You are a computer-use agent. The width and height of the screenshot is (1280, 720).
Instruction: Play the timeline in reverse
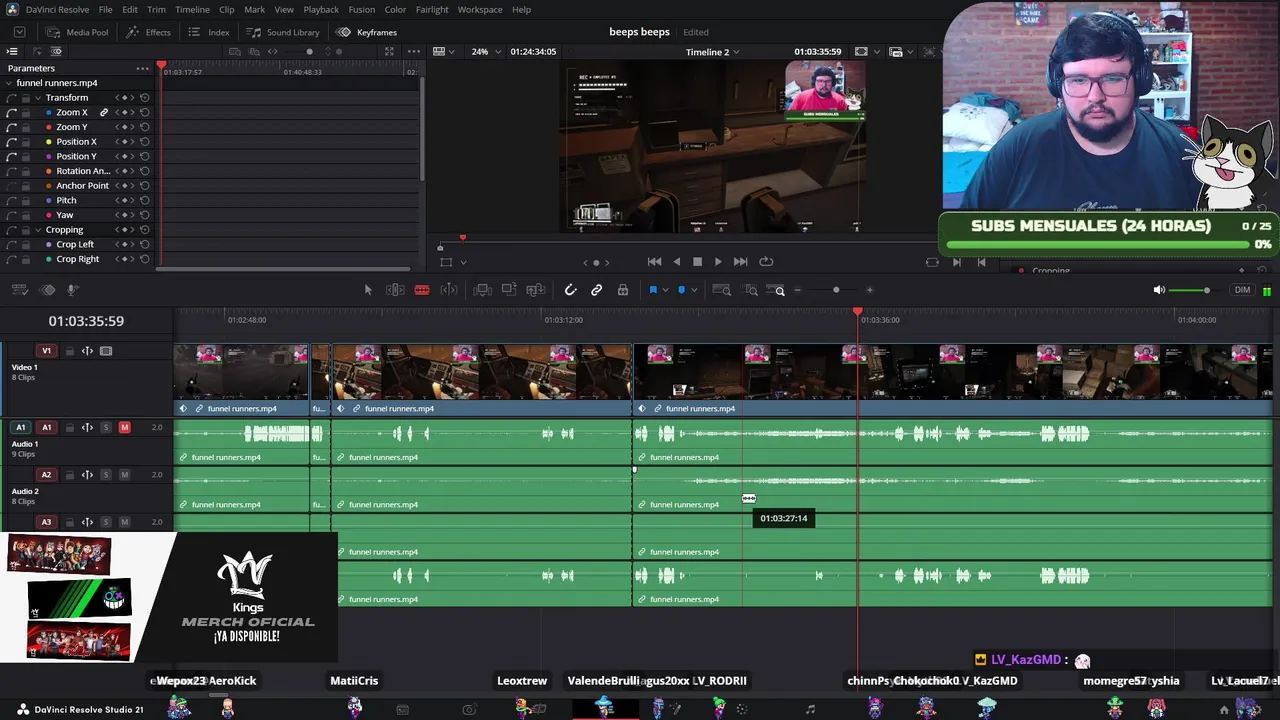[676, 262]
